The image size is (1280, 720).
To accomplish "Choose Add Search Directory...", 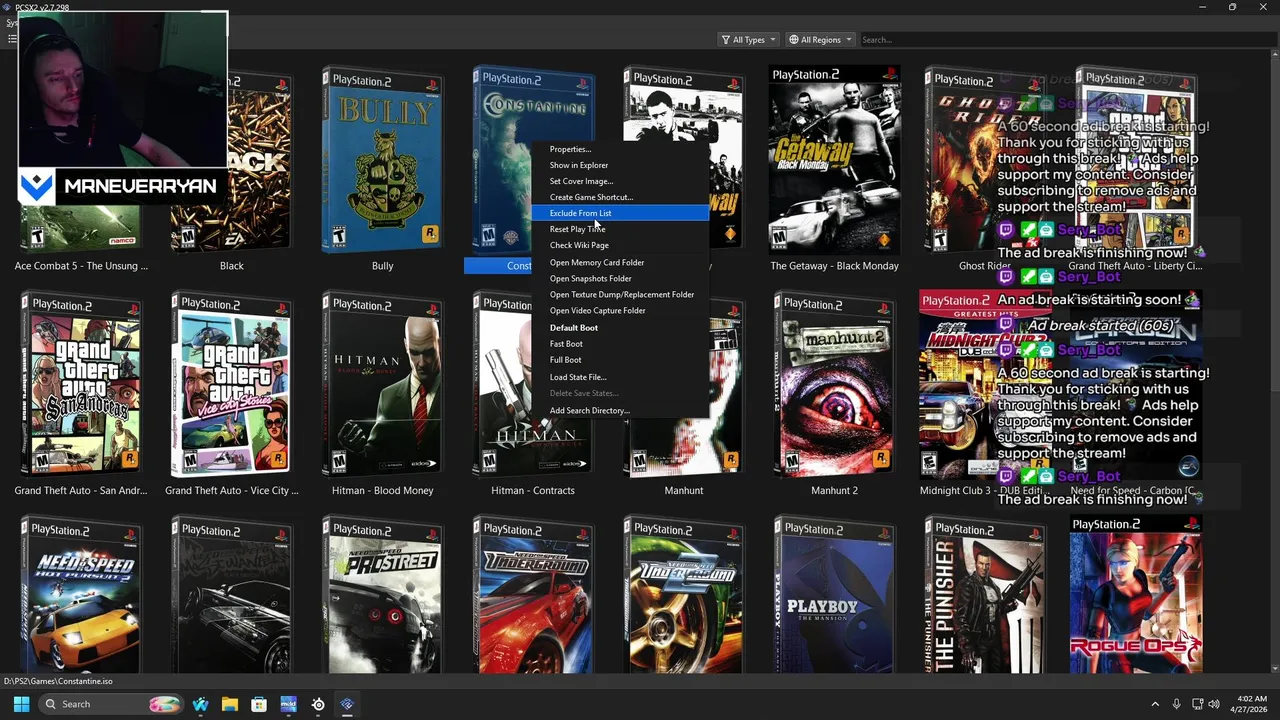I will (x=620, y=410).
